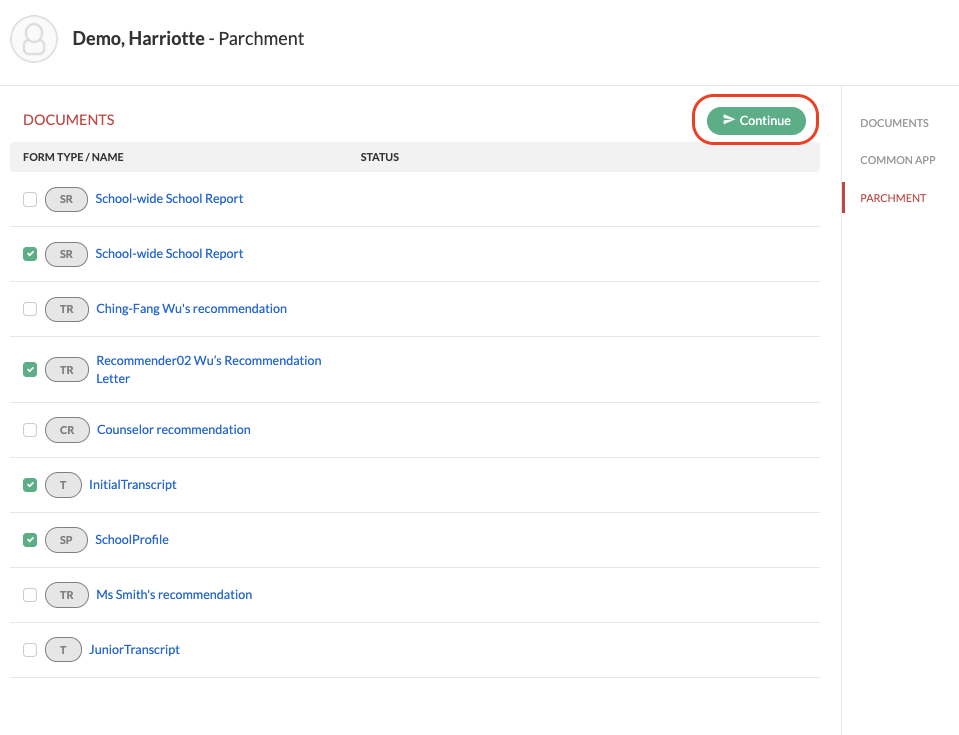Check the JuniorTranscript checkbox
The width and height of the screenshot is (959, 735).
coord(30,650)
